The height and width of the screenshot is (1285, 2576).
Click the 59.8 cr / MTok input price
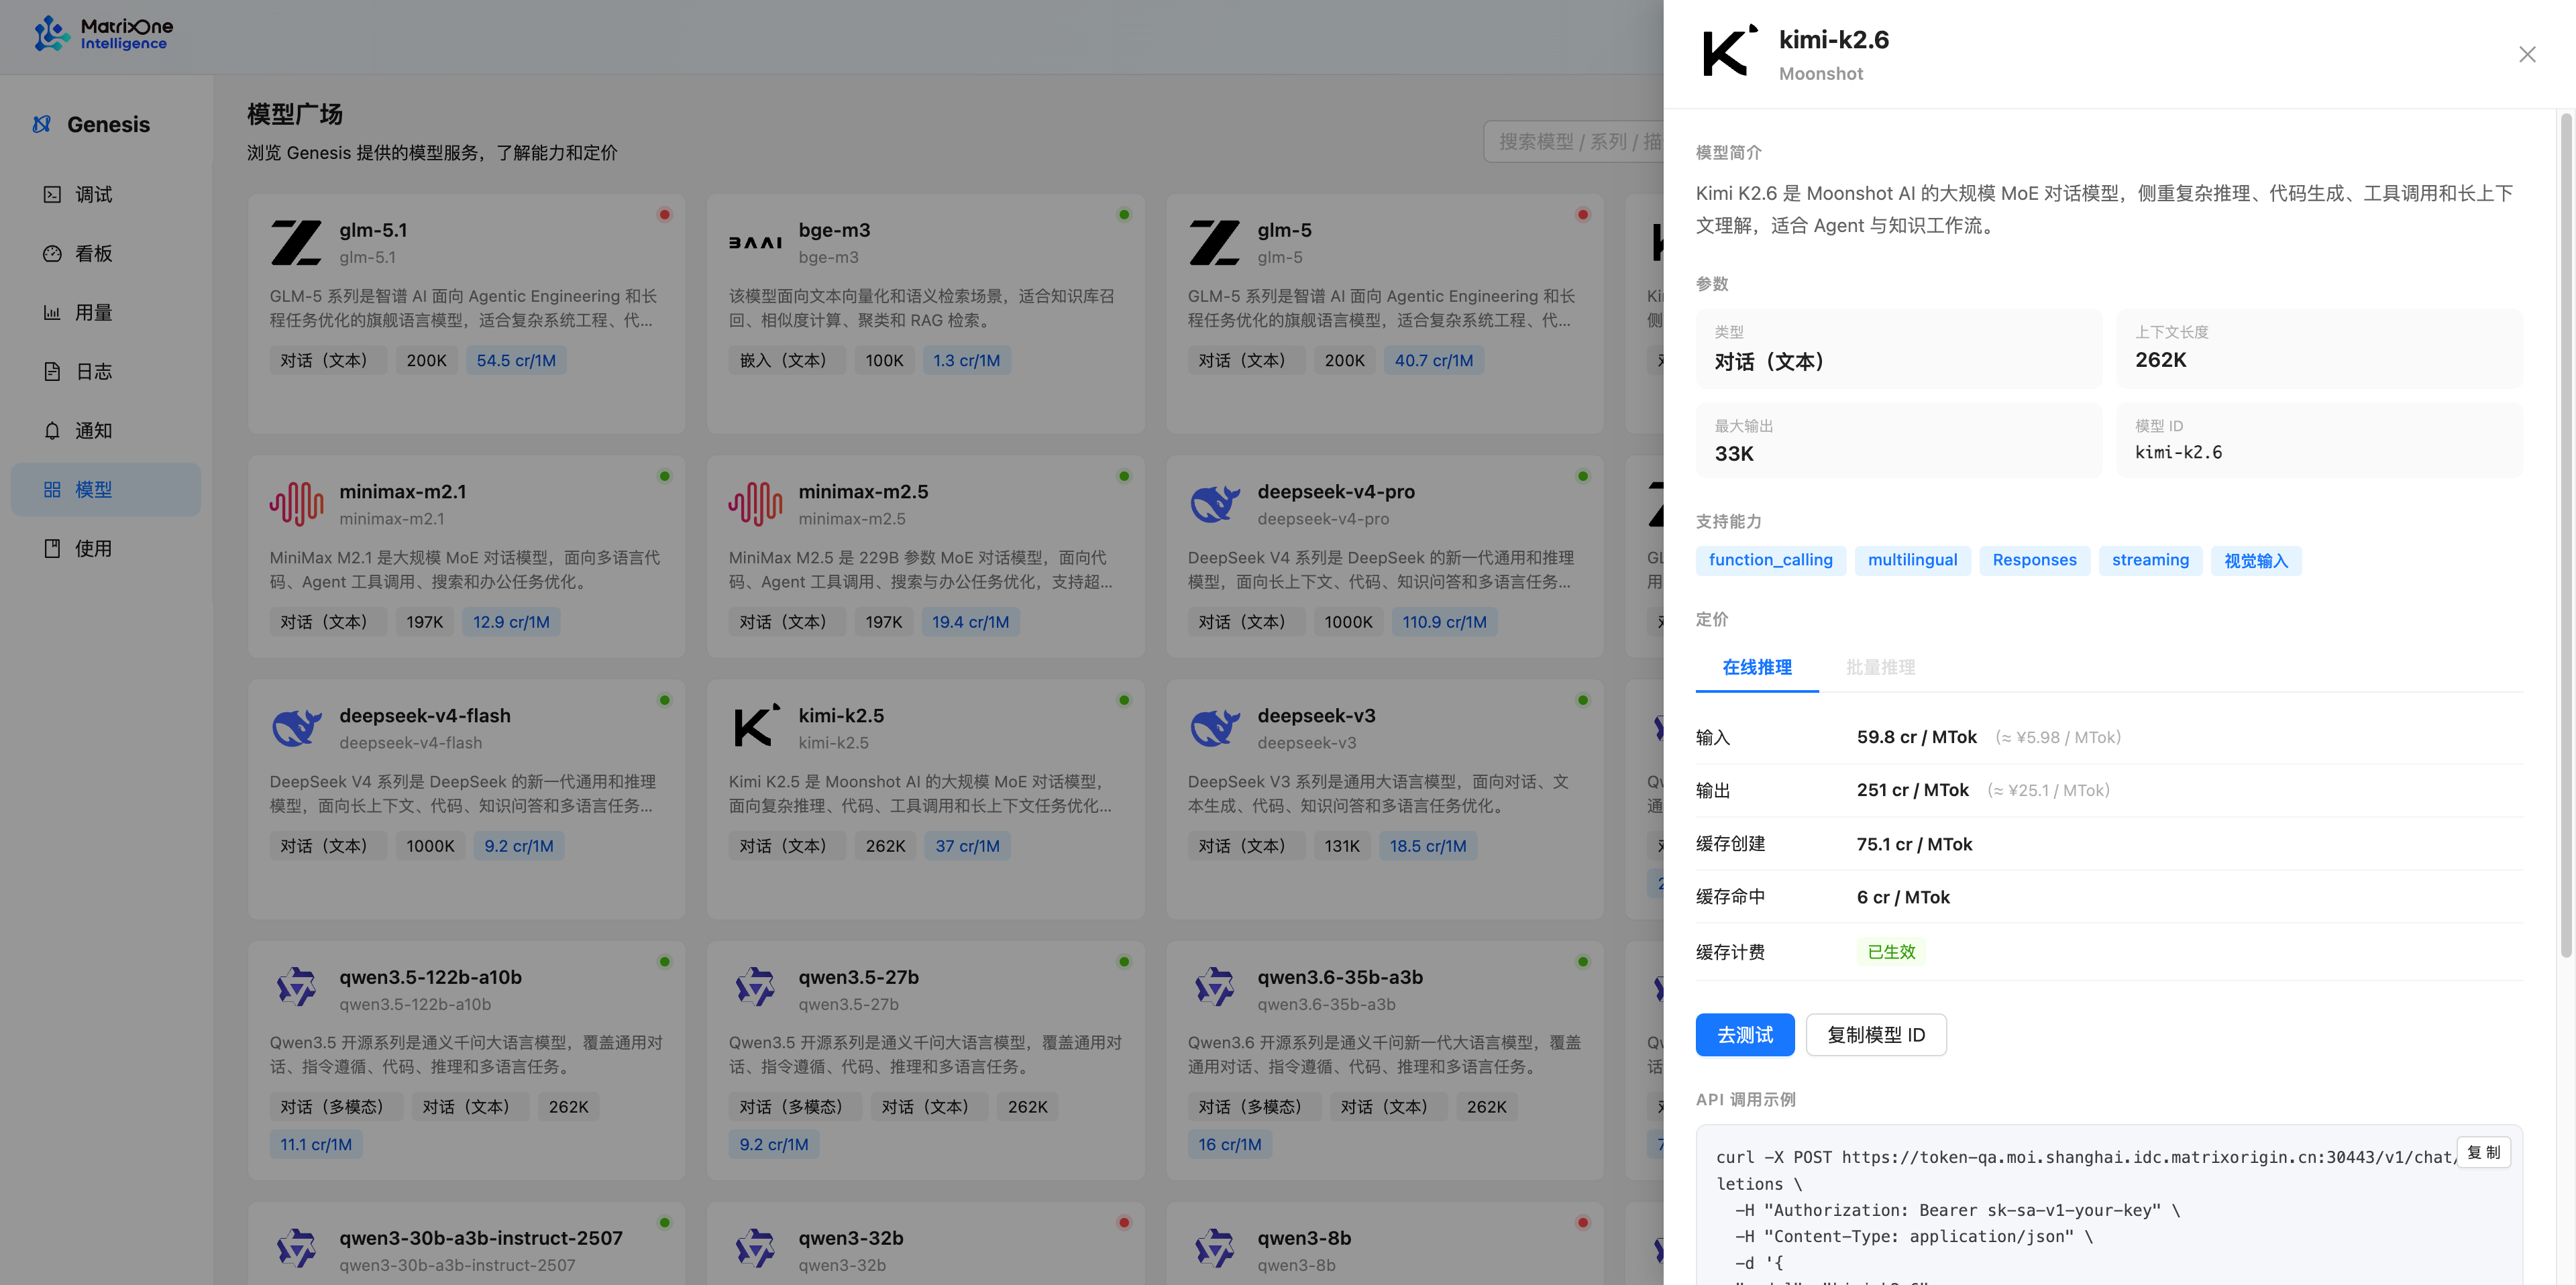point(1916,737)
